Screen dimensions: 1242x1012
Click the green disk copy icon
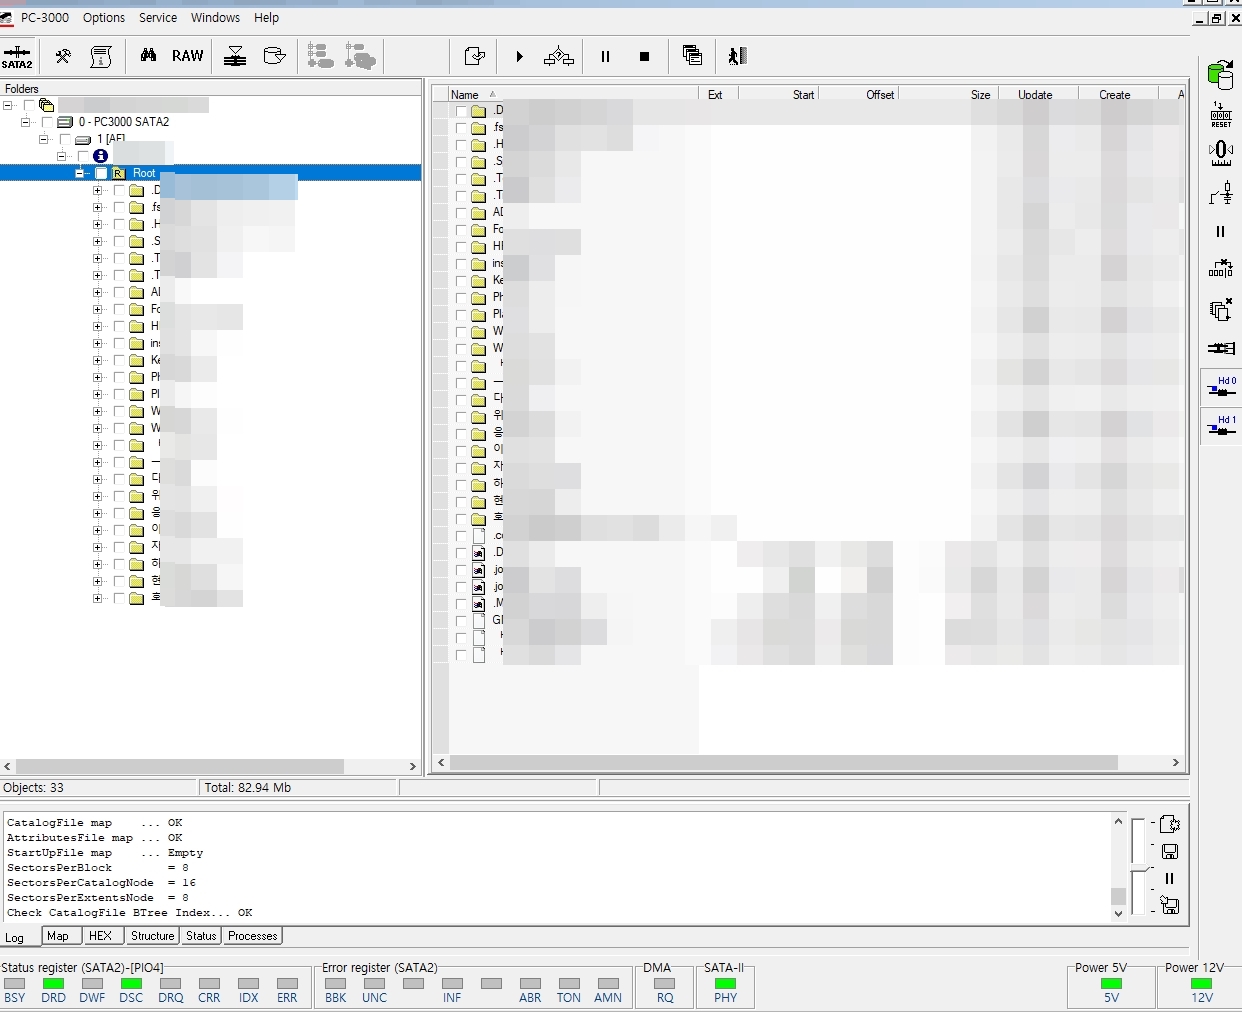click(x=1220, y=74)
